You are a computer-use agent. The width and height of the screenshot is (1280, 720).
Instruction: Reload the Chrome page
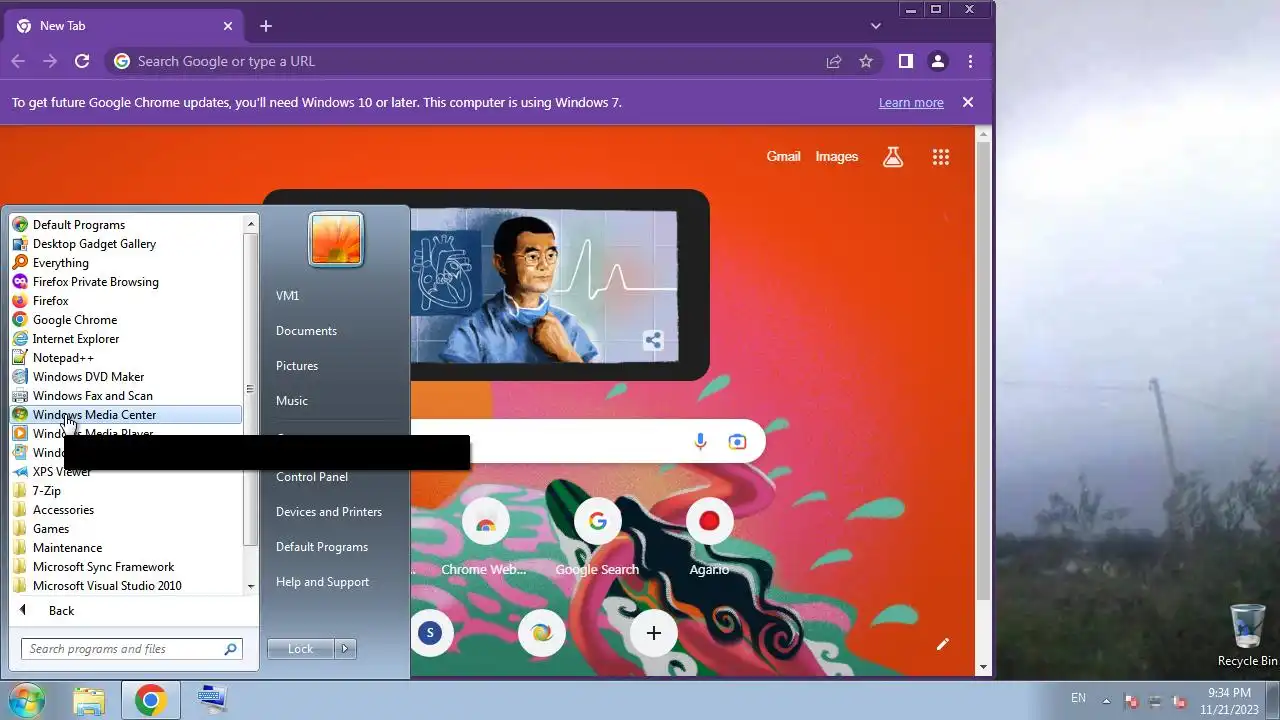82,61
